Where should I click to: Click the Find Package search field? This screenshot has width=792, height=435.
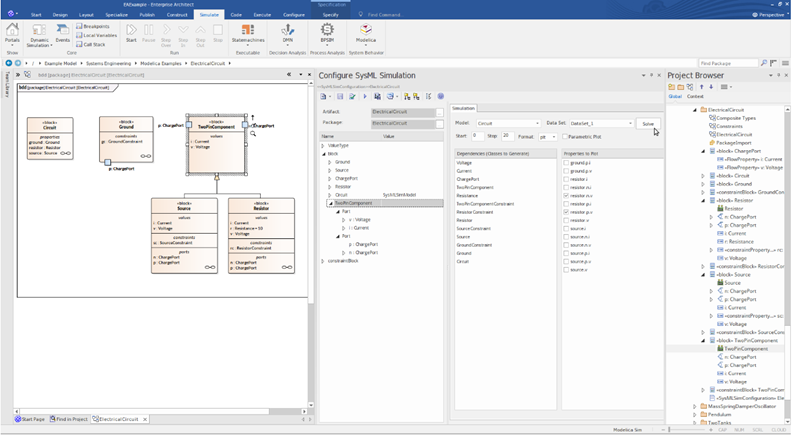tap(728, 63)
